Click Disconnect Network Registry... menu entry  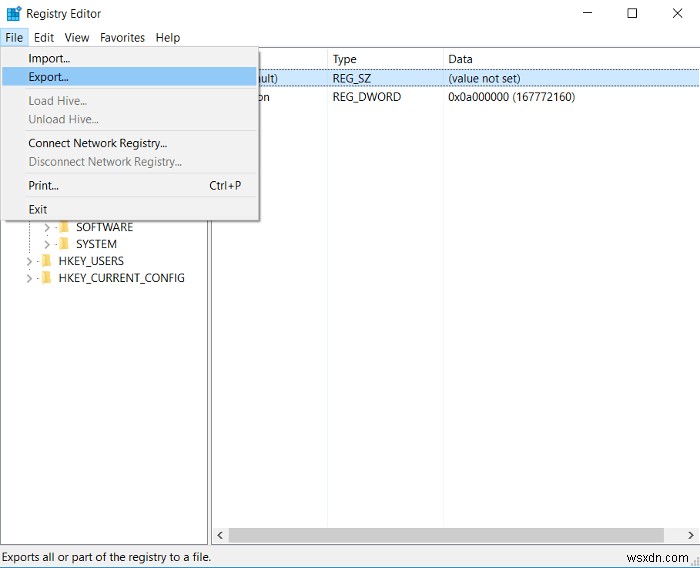tap(129, 162)
